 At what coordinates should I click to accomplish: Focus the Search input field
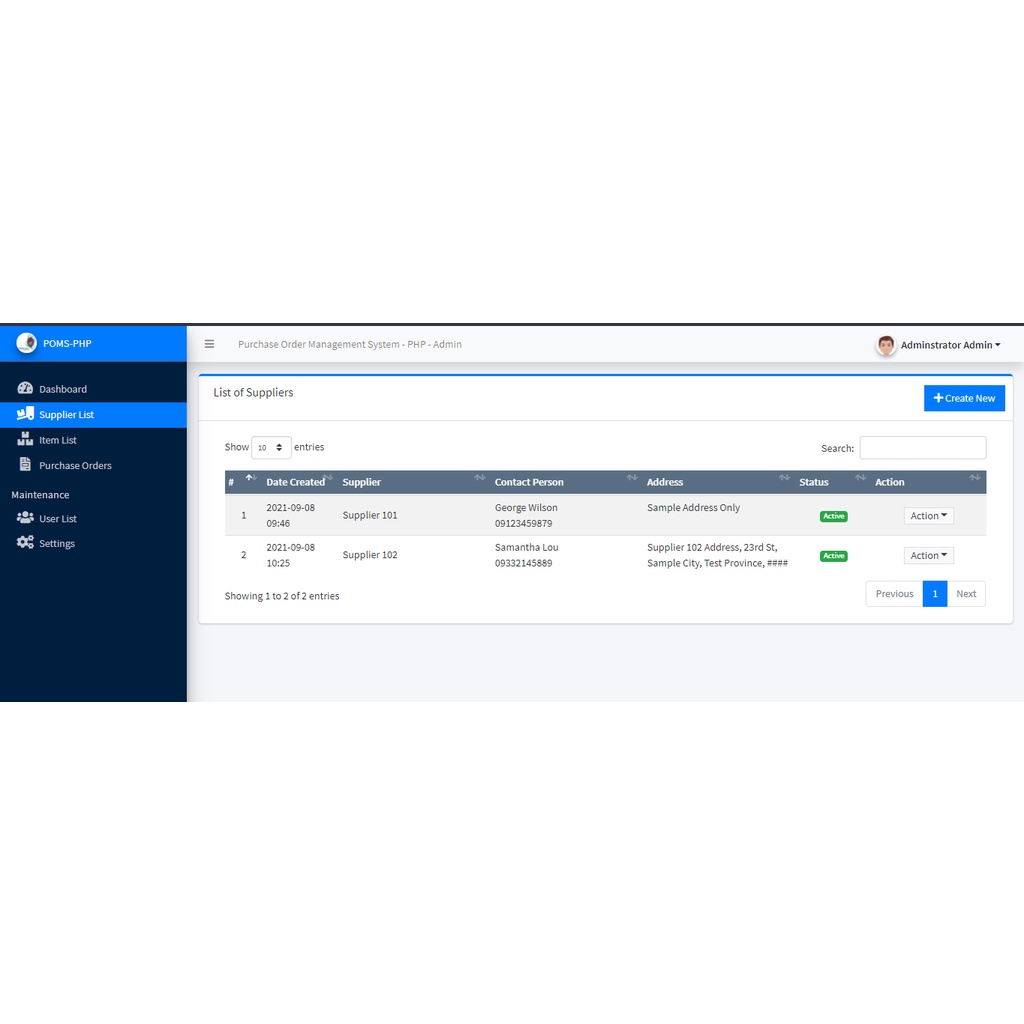click(x=922, y=448)
